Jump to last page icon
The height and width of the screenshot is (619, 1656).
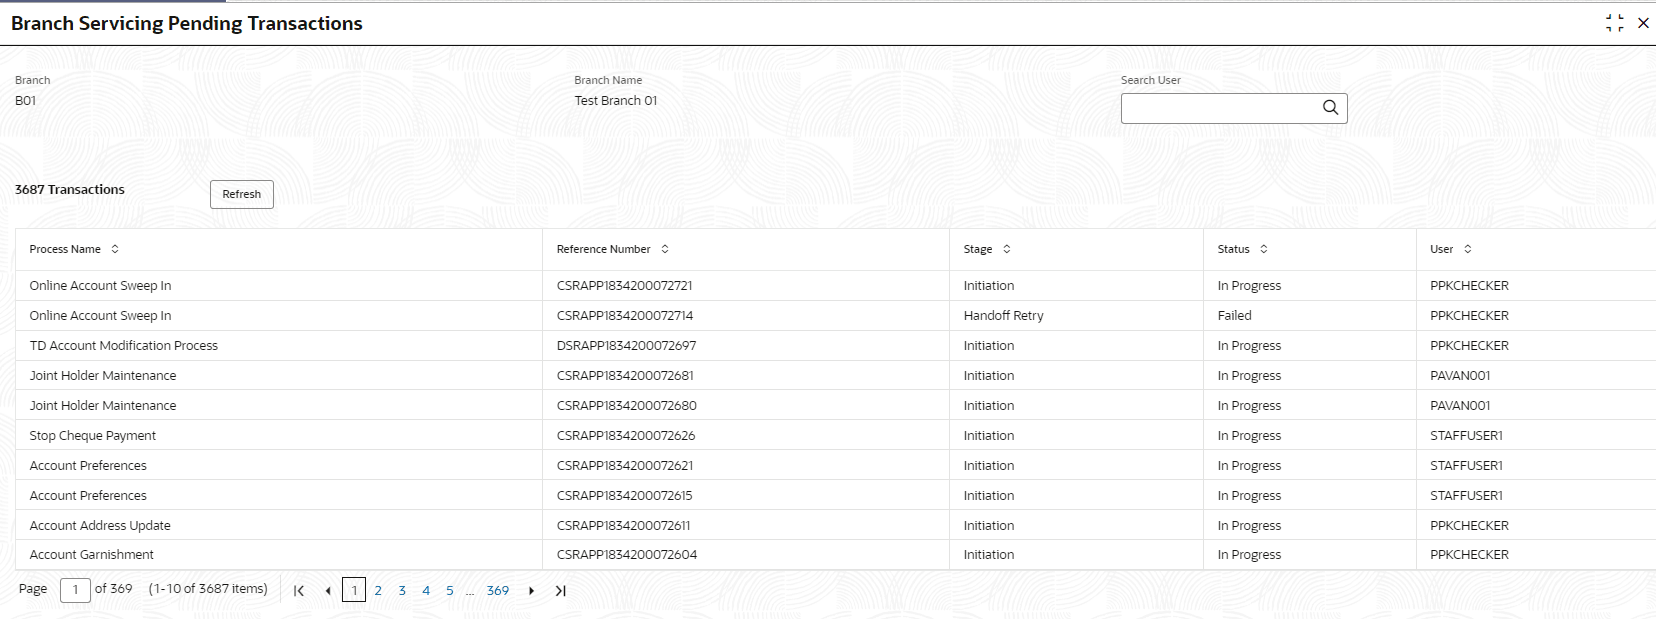pyautogui.click(x=561, y=591)
